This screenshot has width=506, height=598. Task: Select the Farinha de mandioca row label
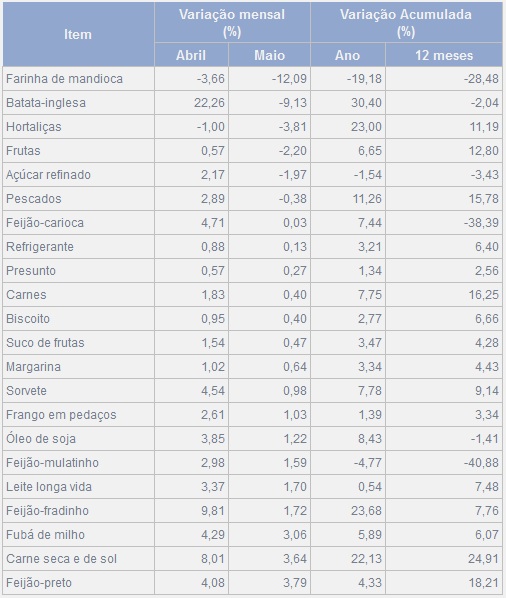click(x=64, y=79)
